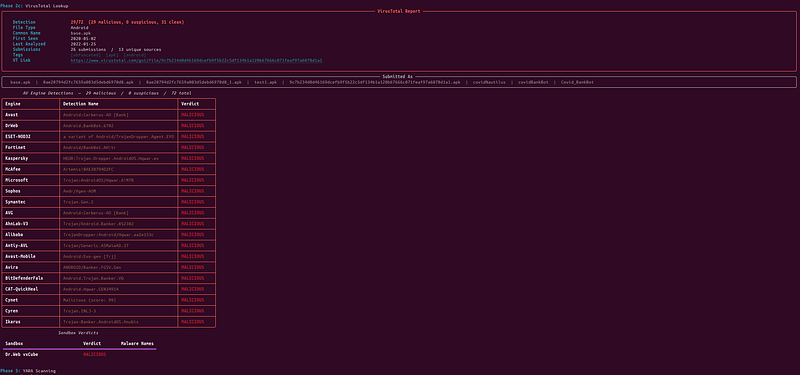Click the 'Antiy-AVL' engine cell
The image size is (800, 375).
pos(31,245)
